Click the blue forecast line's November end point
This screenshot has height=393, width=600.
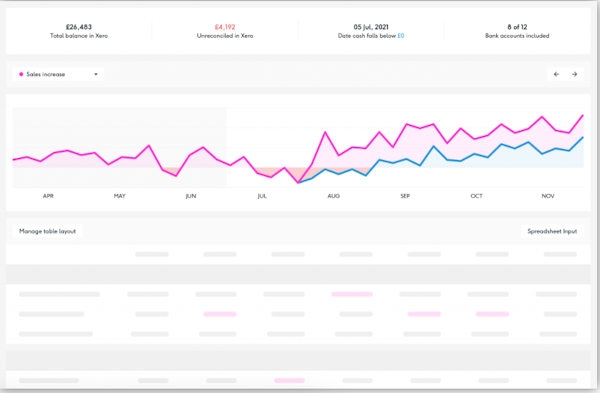[583, 137]
